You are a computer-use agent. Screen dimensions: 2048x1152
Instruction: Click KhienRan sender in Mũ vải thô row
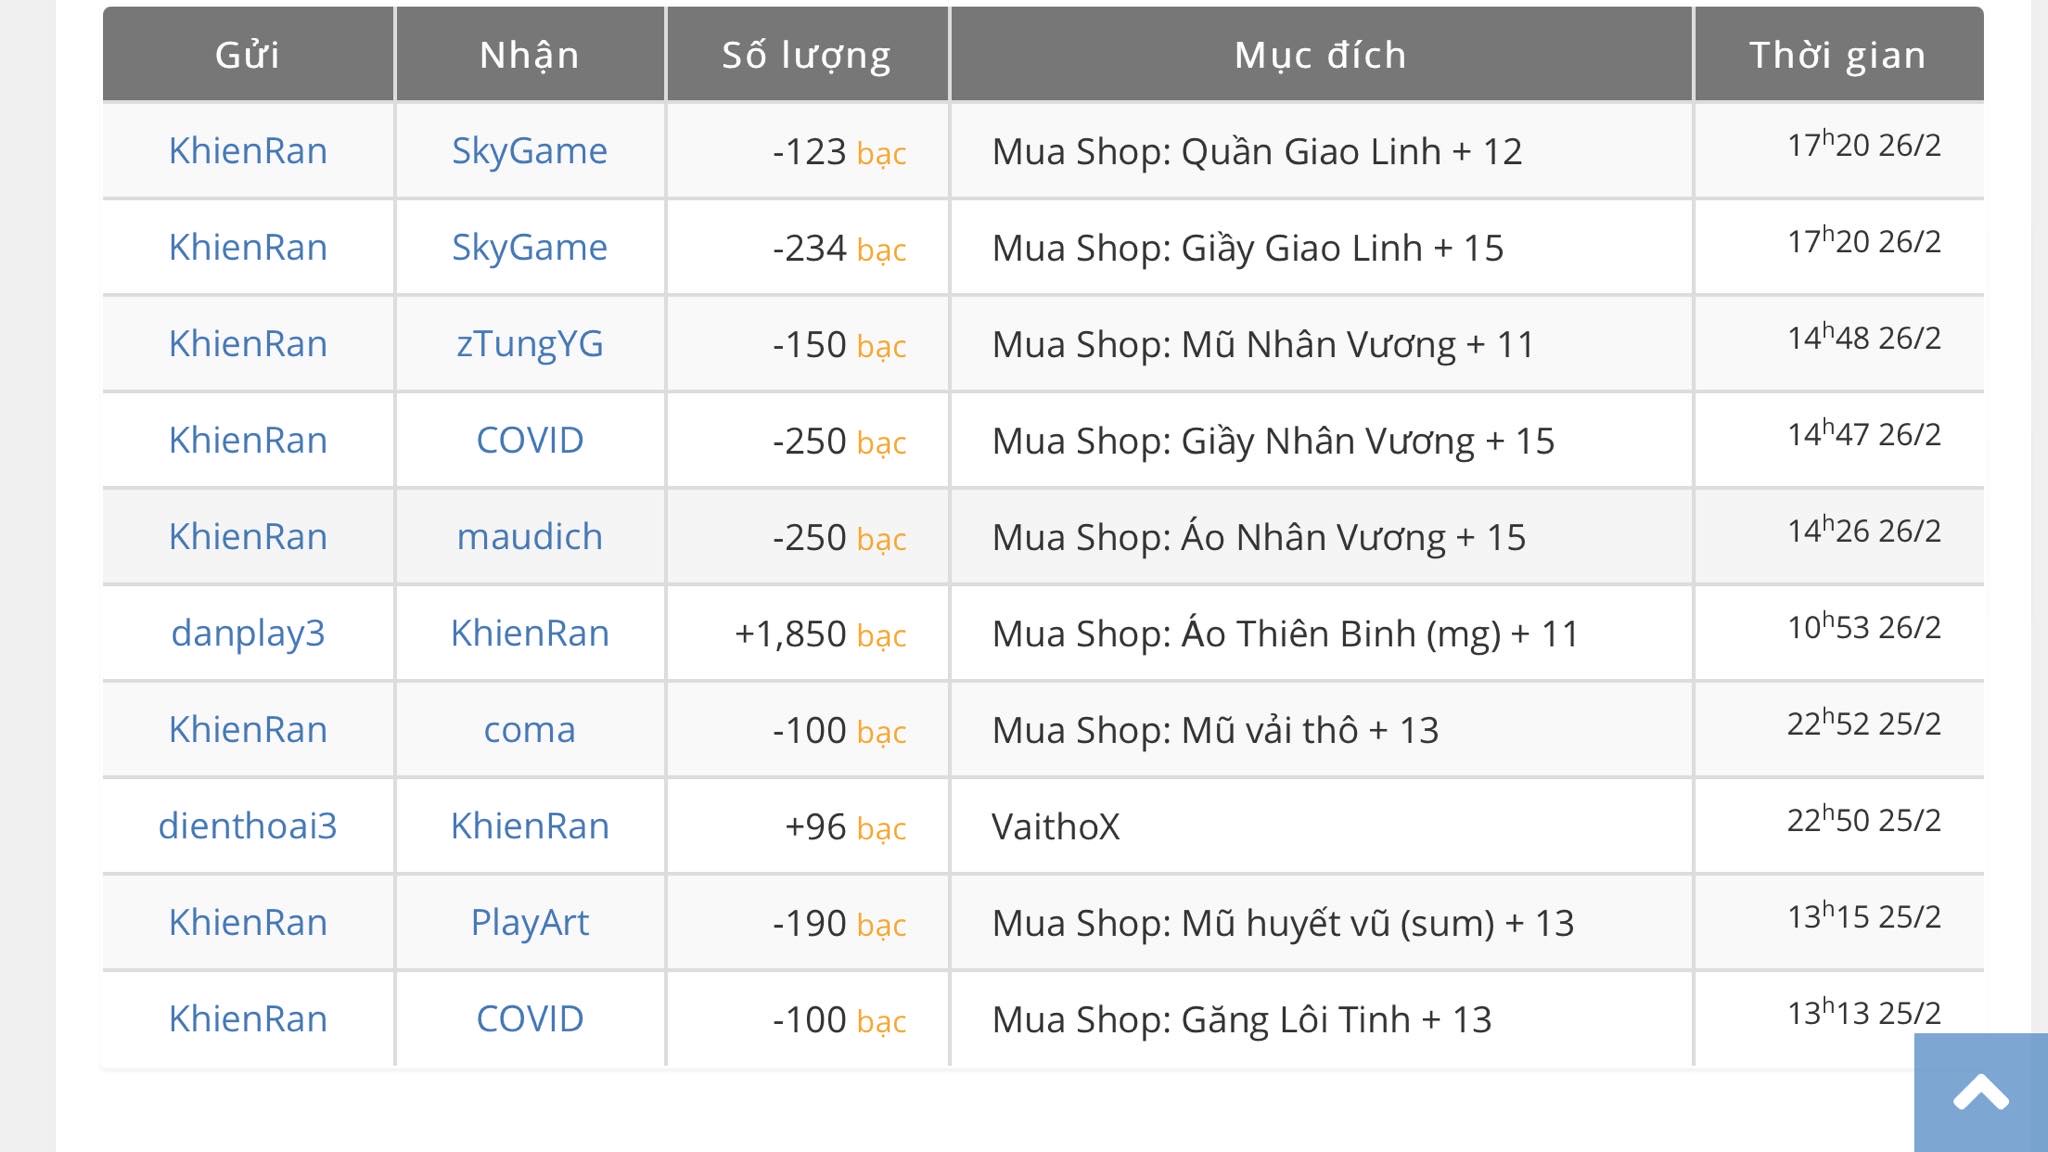click(248, 730)
